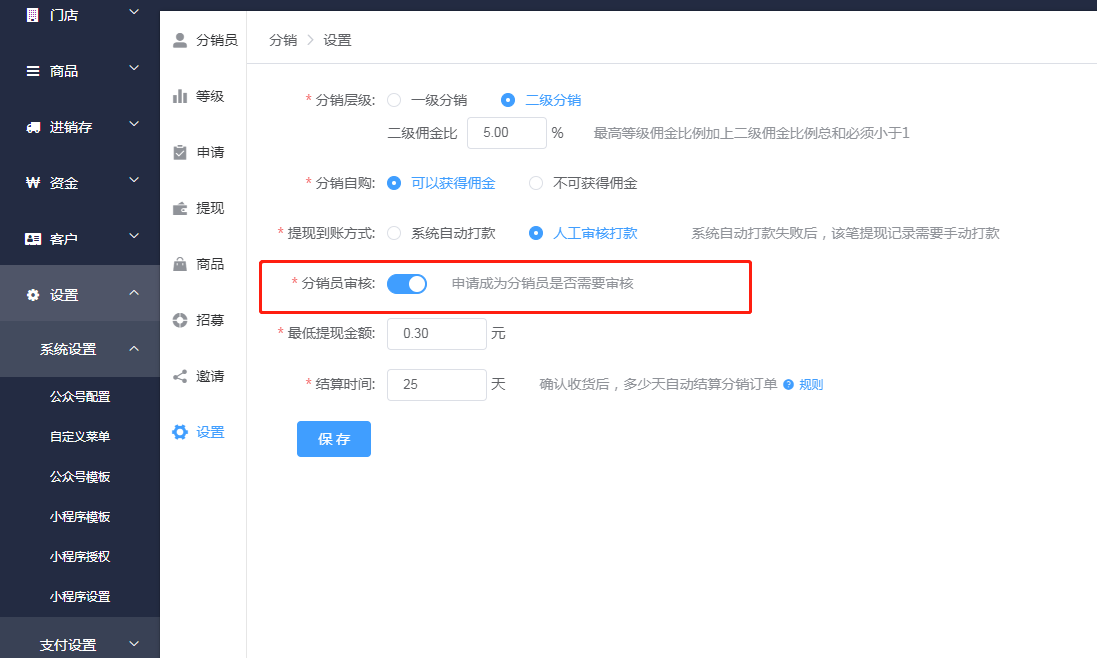The width and height of the screenshot is (1097, 658).
Task: Click the 邀请 label in submenu
Action: [x=210, y=376]
